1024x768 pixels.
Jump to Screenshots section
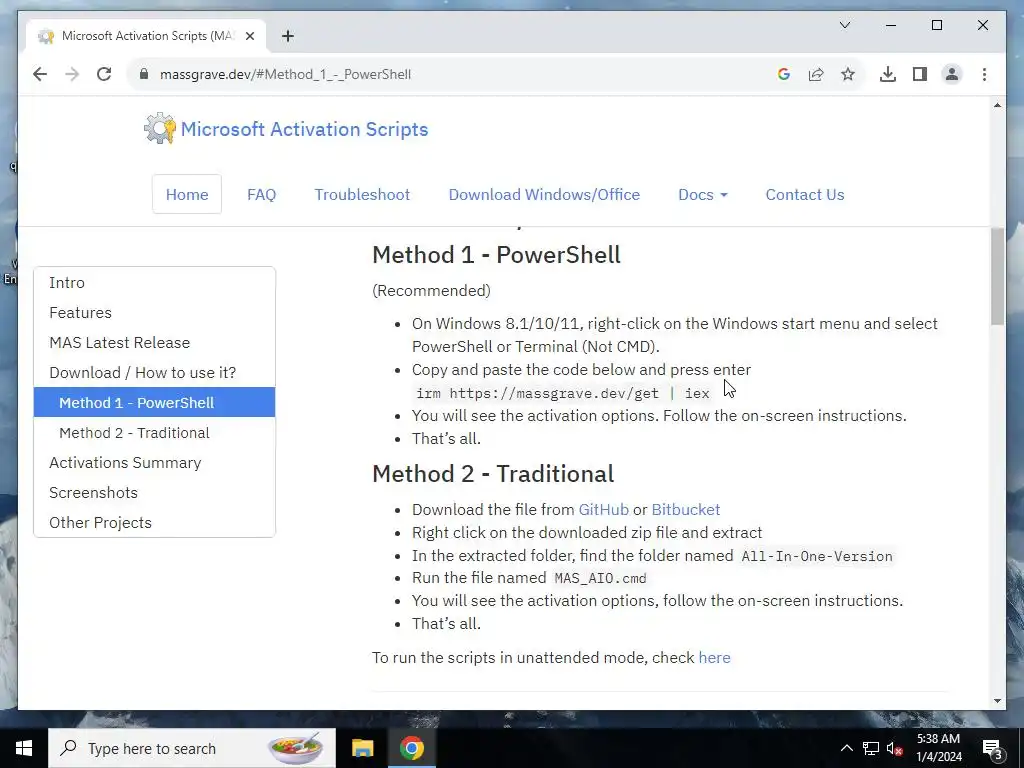(154, 493)
